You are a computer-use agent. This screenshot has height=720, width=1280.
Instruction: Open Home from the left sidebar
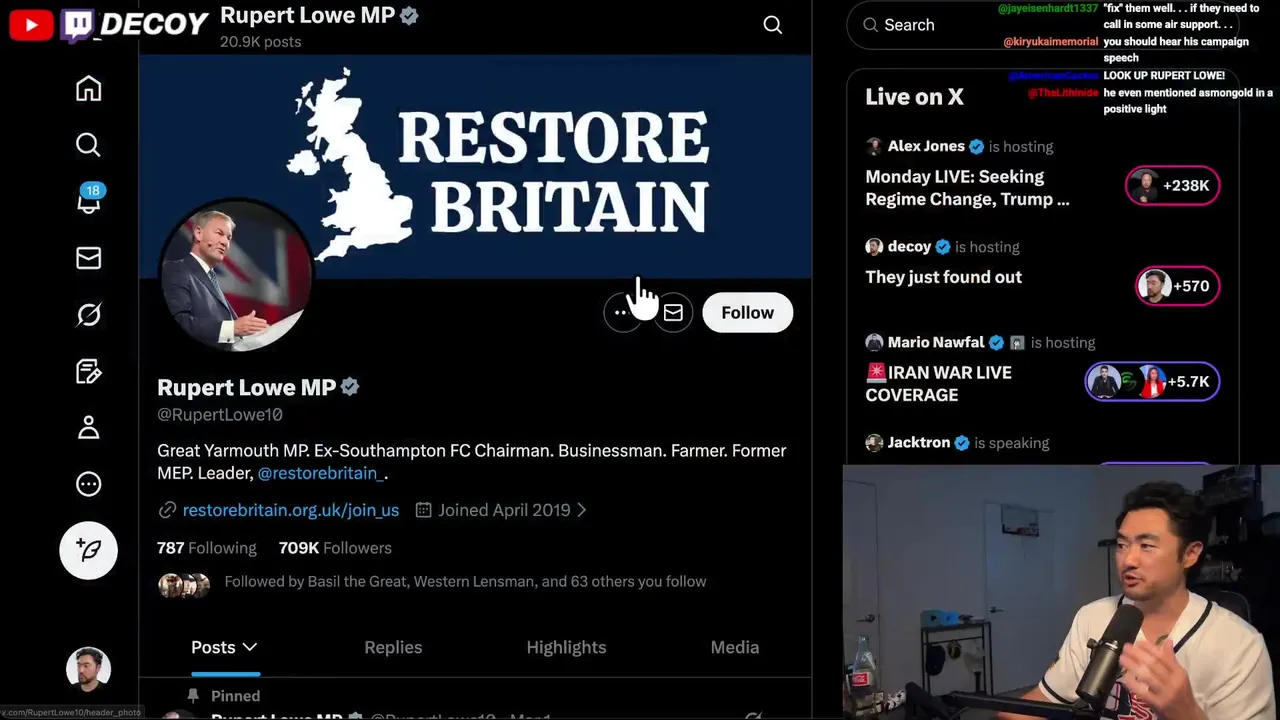[x=88, y=89]
